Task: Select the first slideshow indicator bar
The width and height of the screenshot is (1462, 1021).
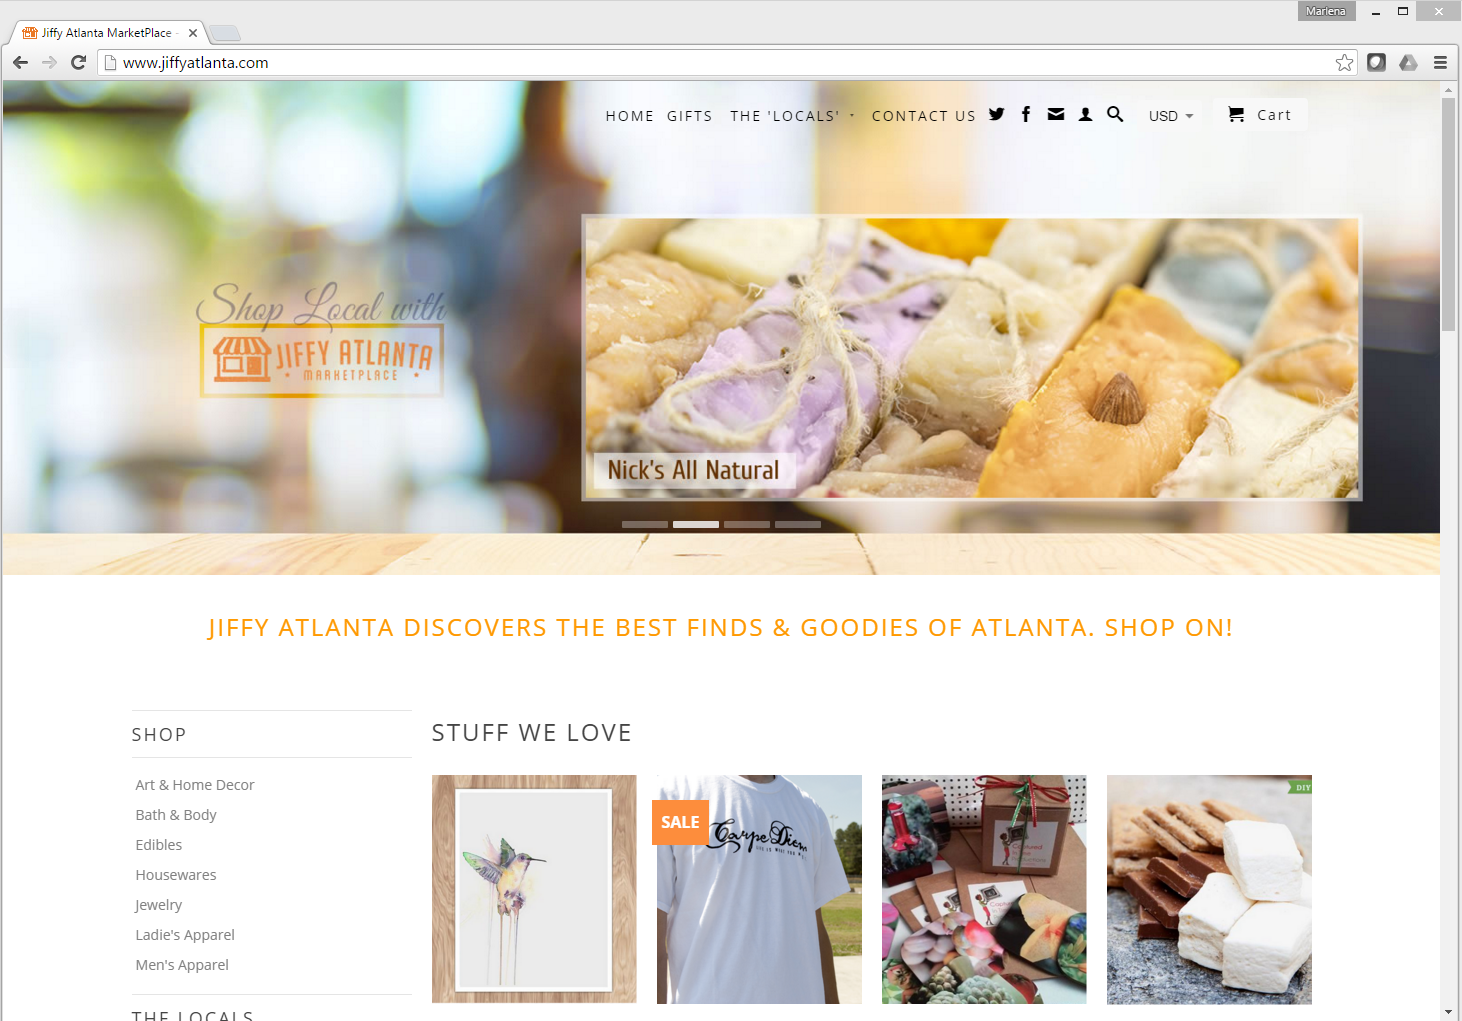Action: pyautogui.click(x=645, y=524)
